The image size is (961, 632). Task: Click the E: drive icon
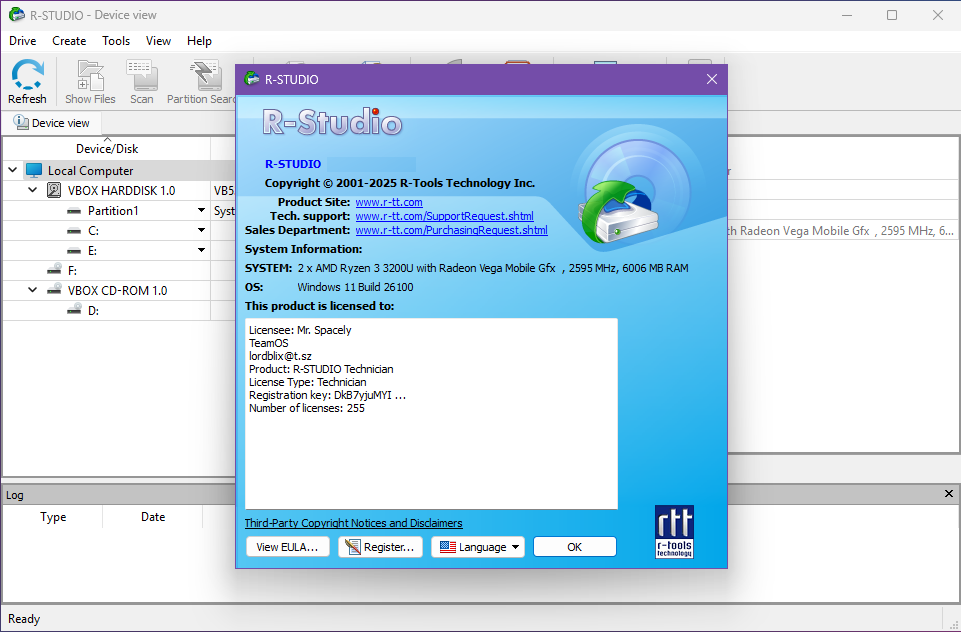(74, 251)
